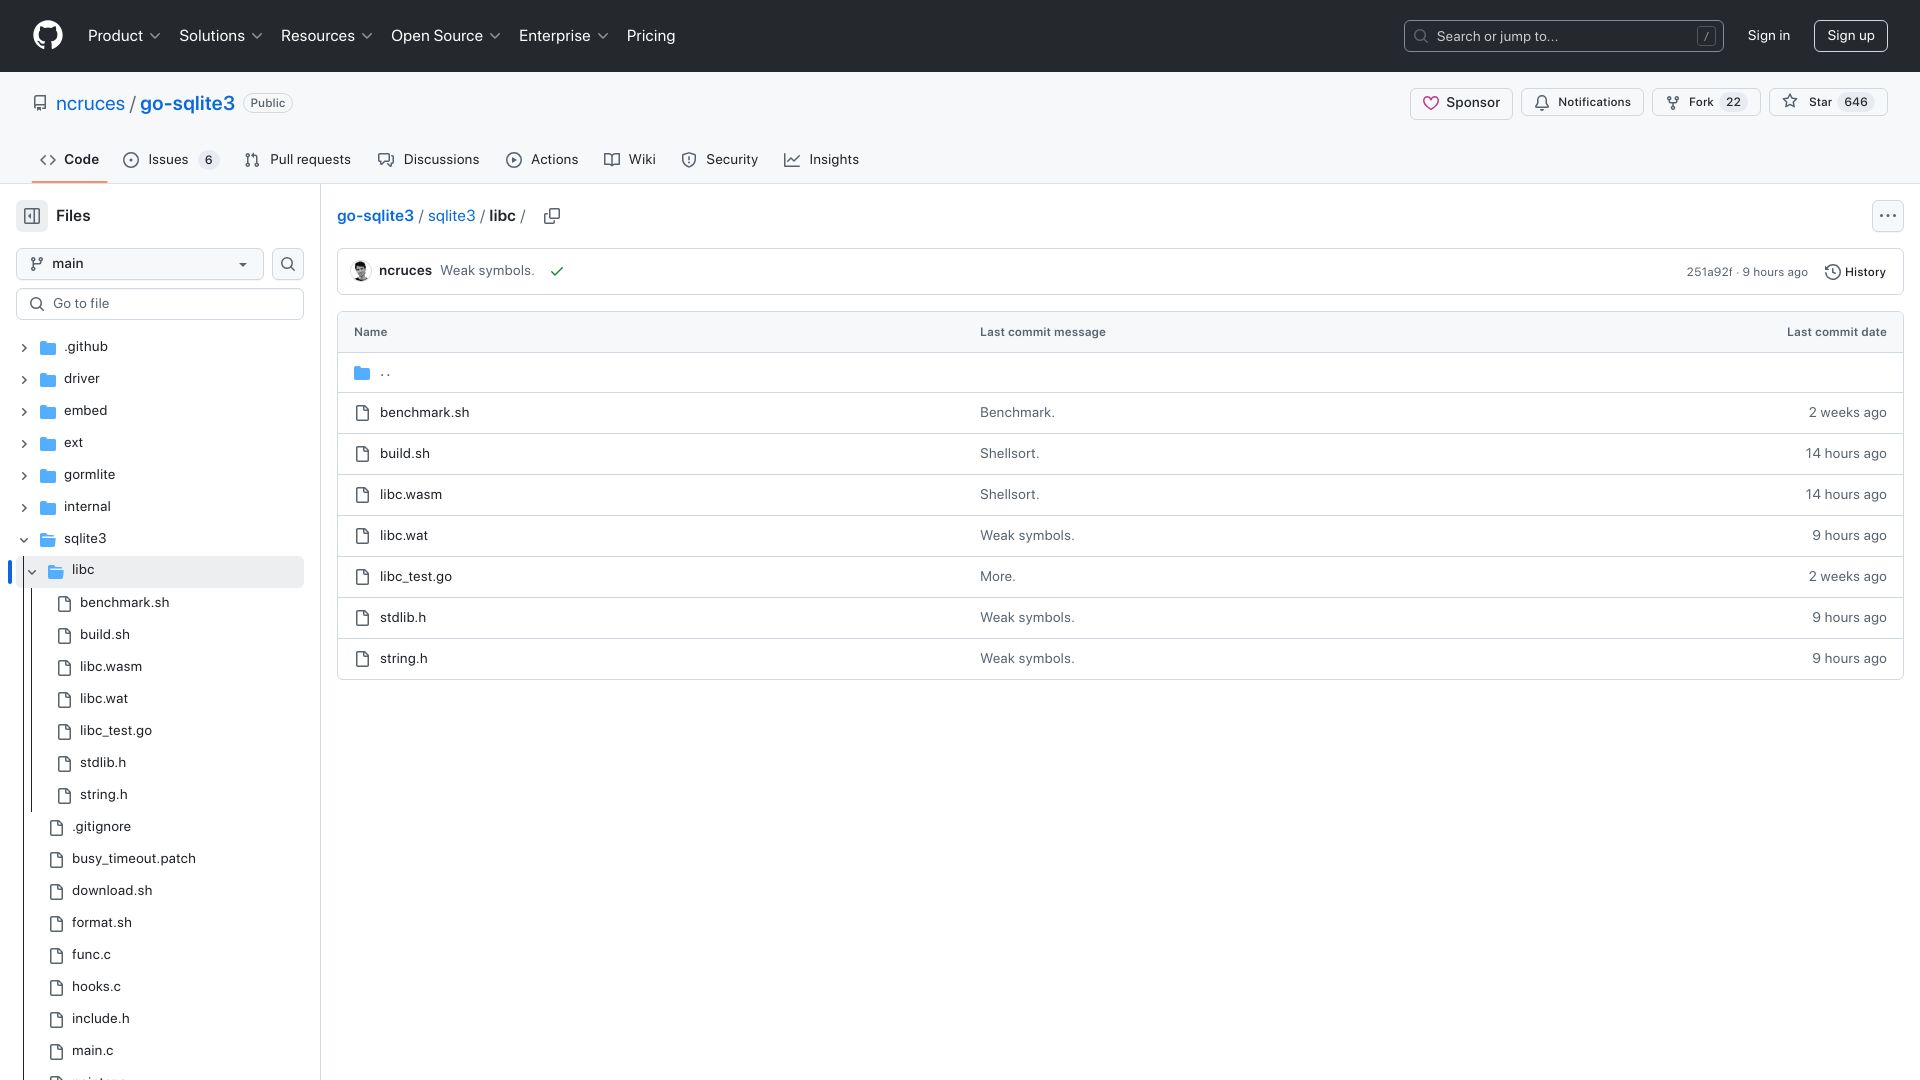Open commit History
This screenshot has height=1080, width=1920.
pyautogui.click(x=1855, y=272)
